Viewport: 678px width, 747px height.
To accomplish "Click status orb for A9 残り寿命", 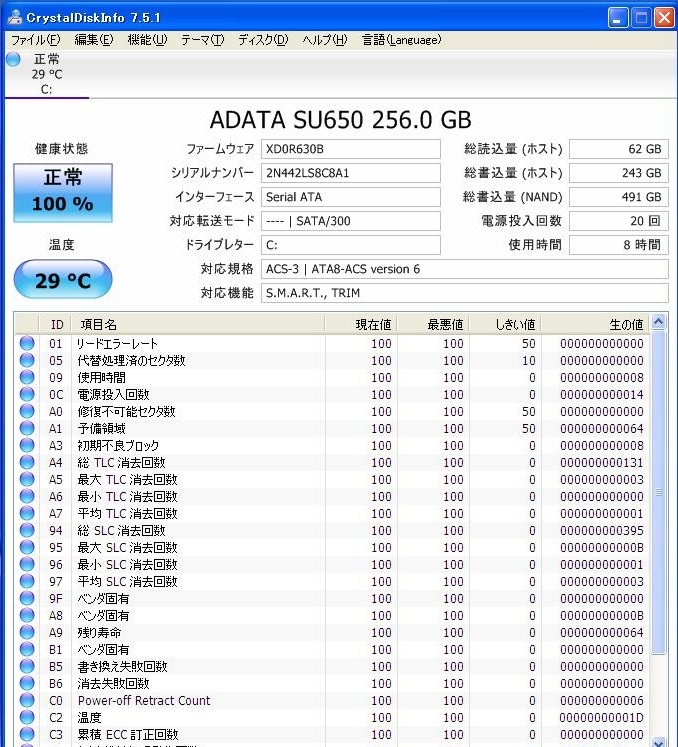I will coord(27,632).
